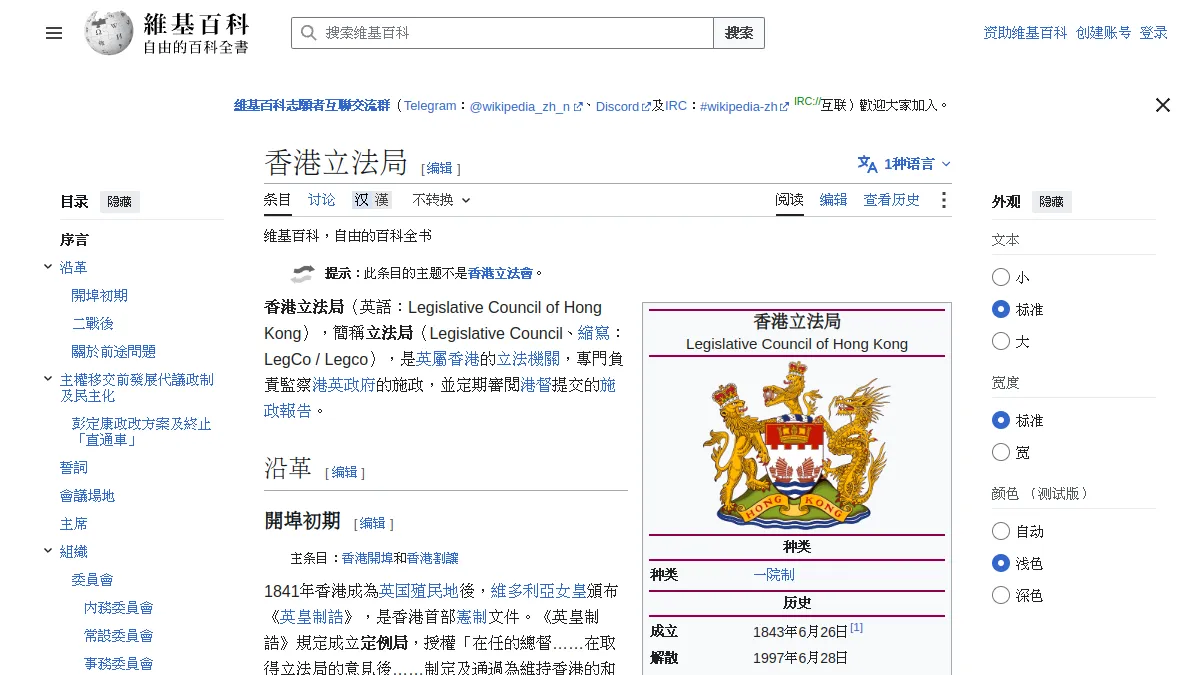Screen dimensions: 1200x675
Task: Switch to the 讨论 tab
Action: click(x=322, y=200)
